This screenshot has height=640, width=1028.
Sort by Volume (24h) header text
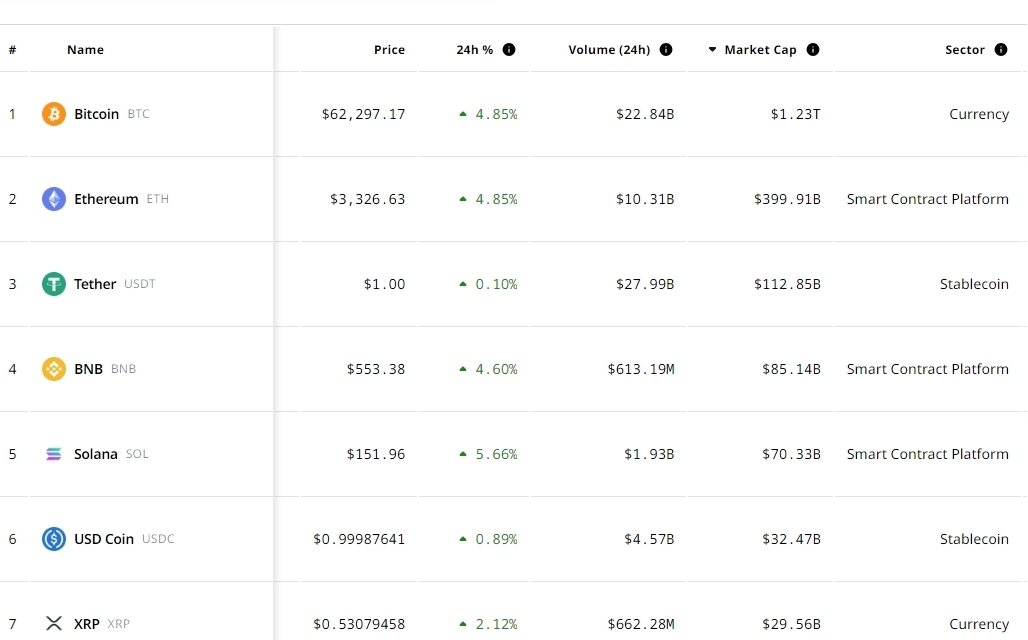click(x=609, y=50)
